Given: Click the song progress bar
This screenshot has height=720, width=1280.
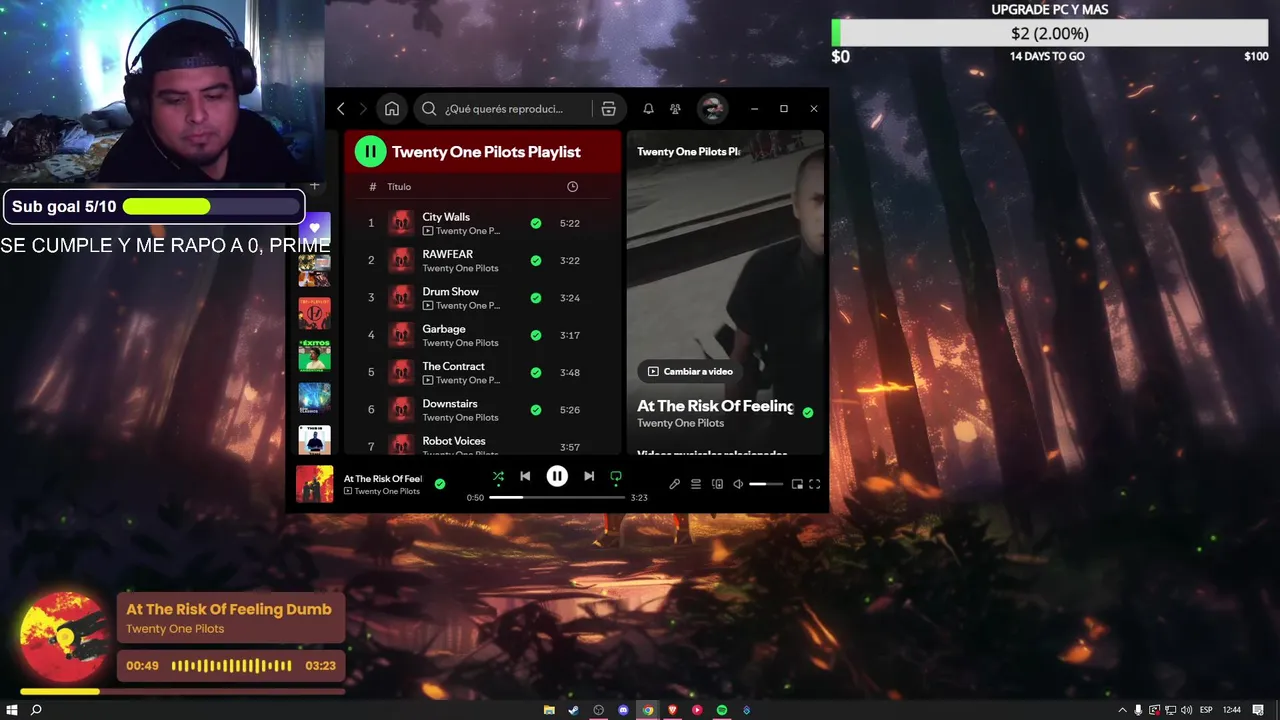Looking at the screenshot, I should 557,497.
